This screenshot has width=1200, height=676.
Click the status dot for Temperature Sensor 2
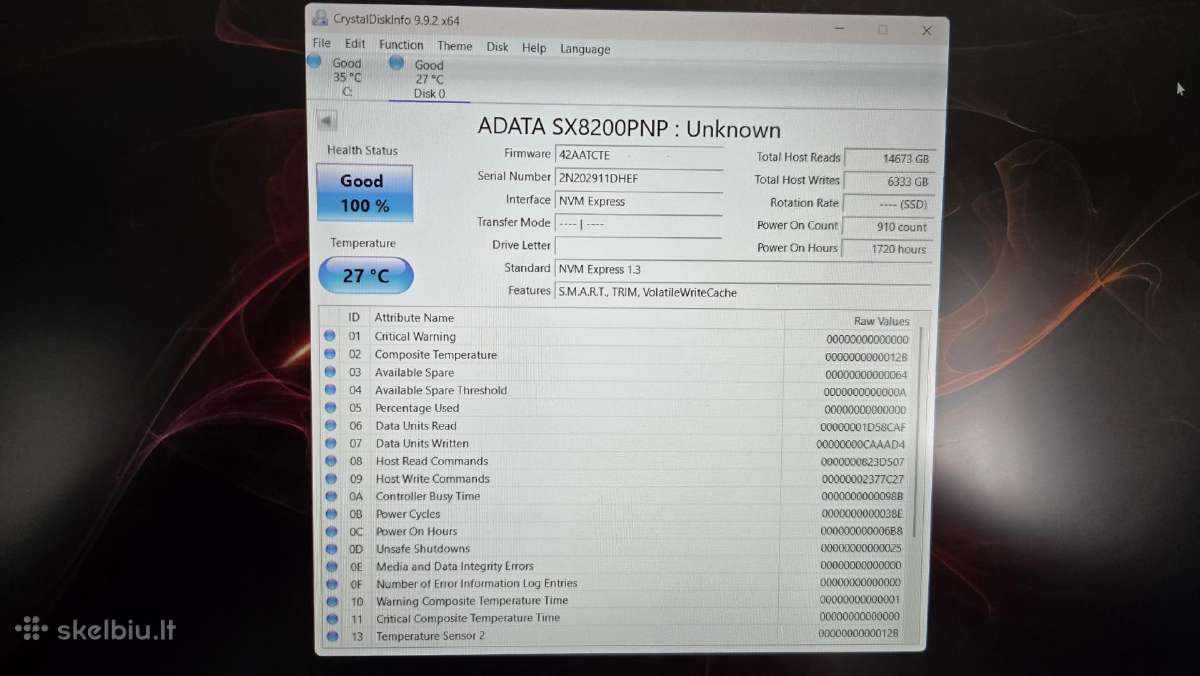click(330, 636)
